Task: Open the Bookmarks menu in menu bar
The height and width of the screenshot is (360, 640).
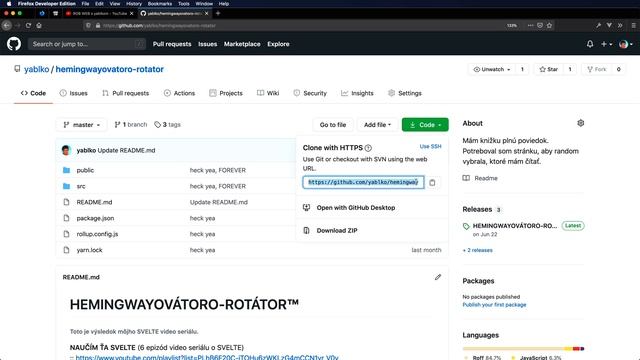Action: pos(160,4)
